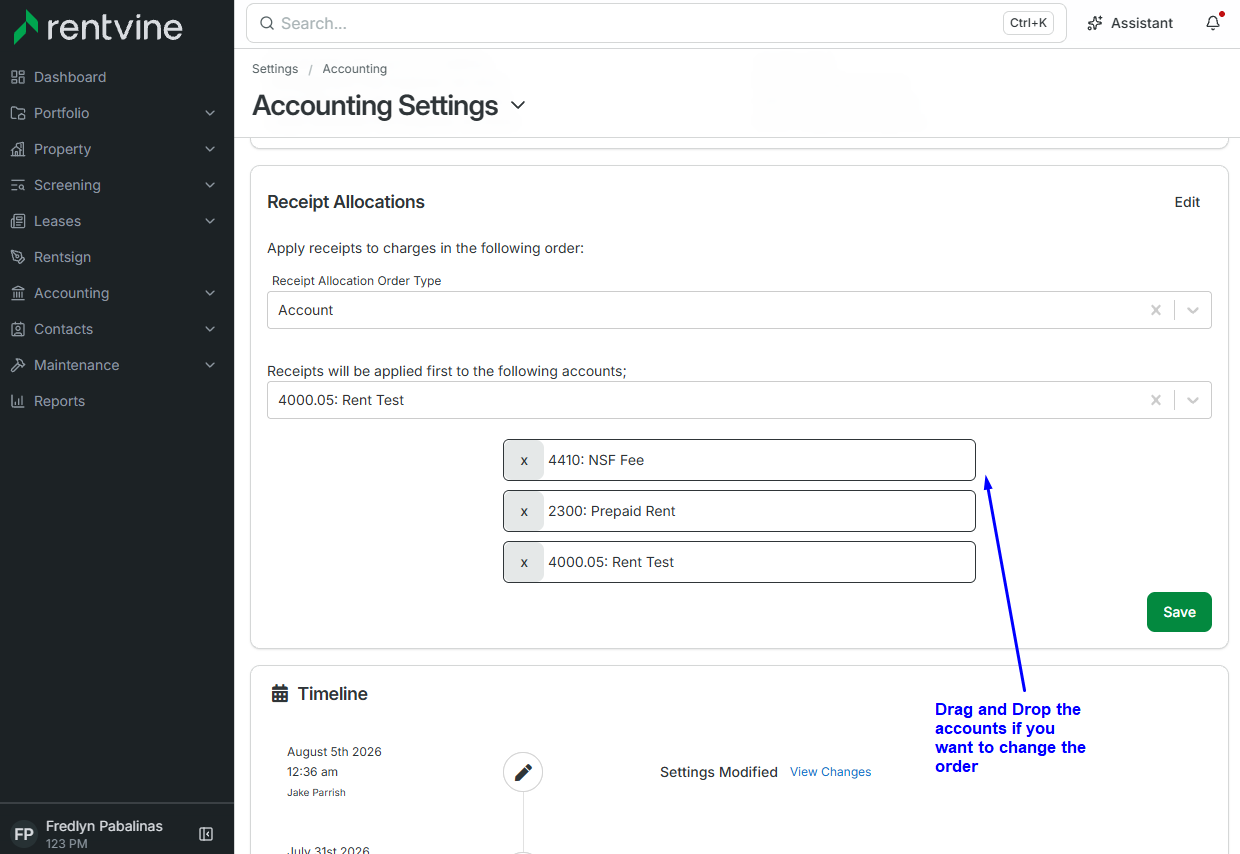
Task: Clear the Receipt Allocation Order Type value
Action: (1156, 310)
